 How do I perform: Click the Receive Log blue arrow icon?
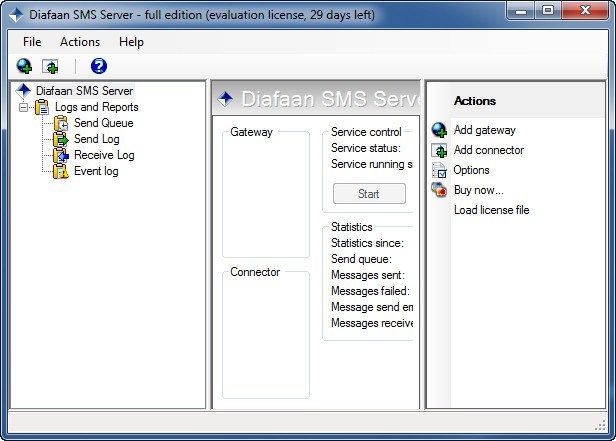tap(61, 155)
